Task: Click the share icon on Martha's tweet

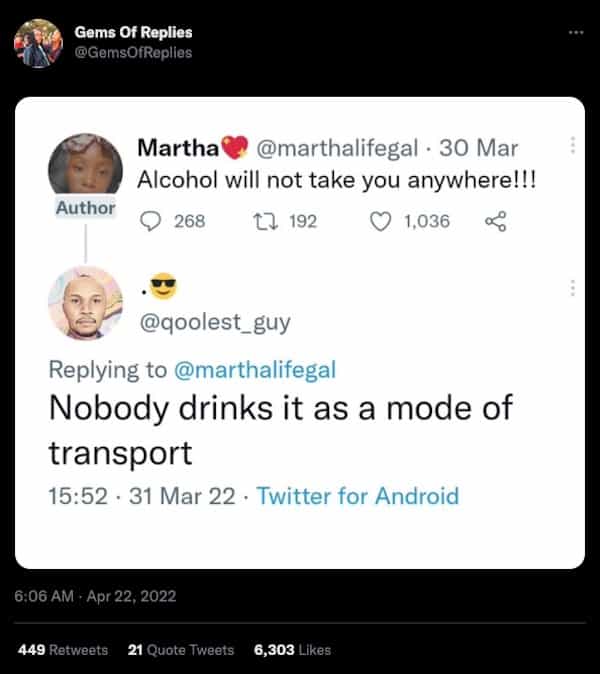Action: point(494,222)
